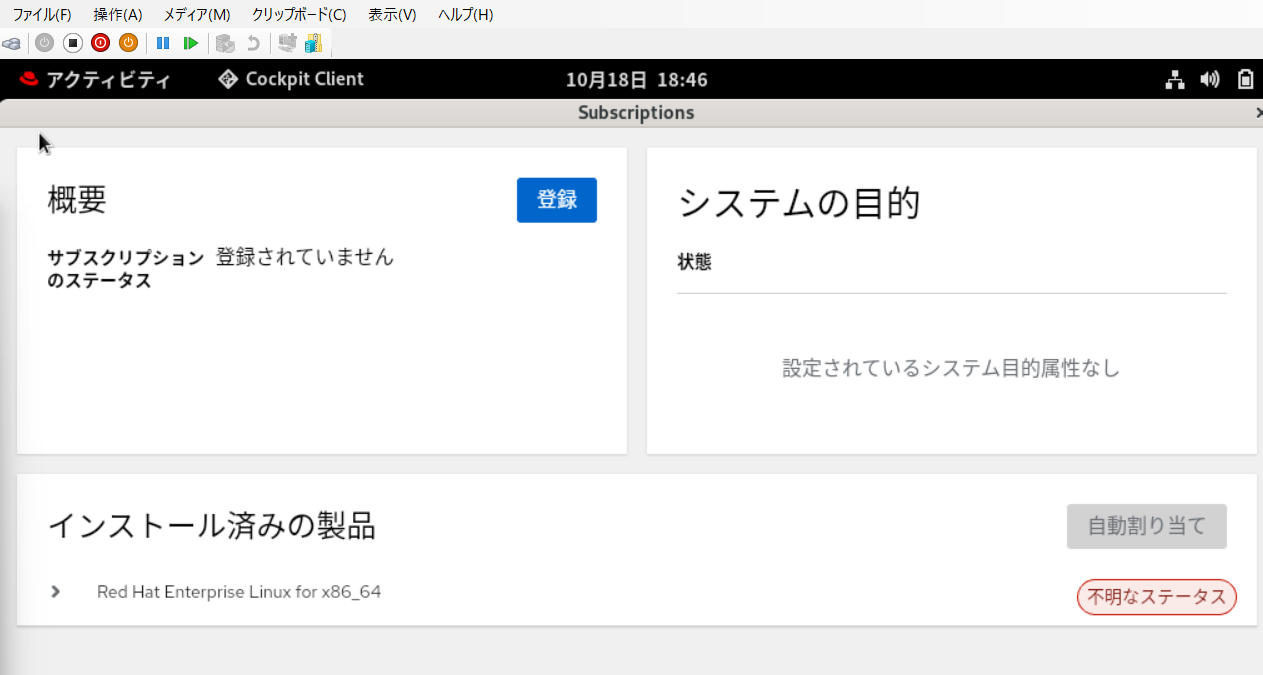Click the Ctrl+Alt+Delete keys icon in toolbar

(11, 43)
